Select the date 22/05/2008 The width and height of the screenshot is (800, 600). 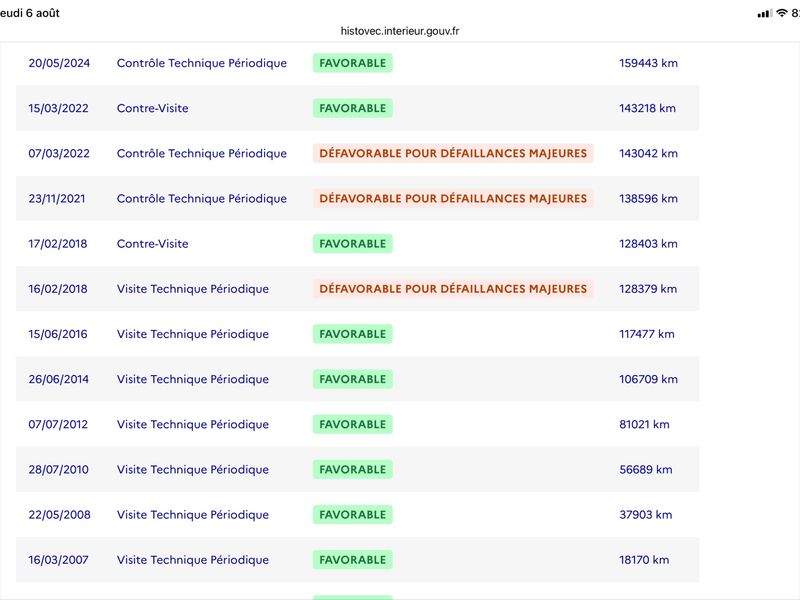point(59,514)
